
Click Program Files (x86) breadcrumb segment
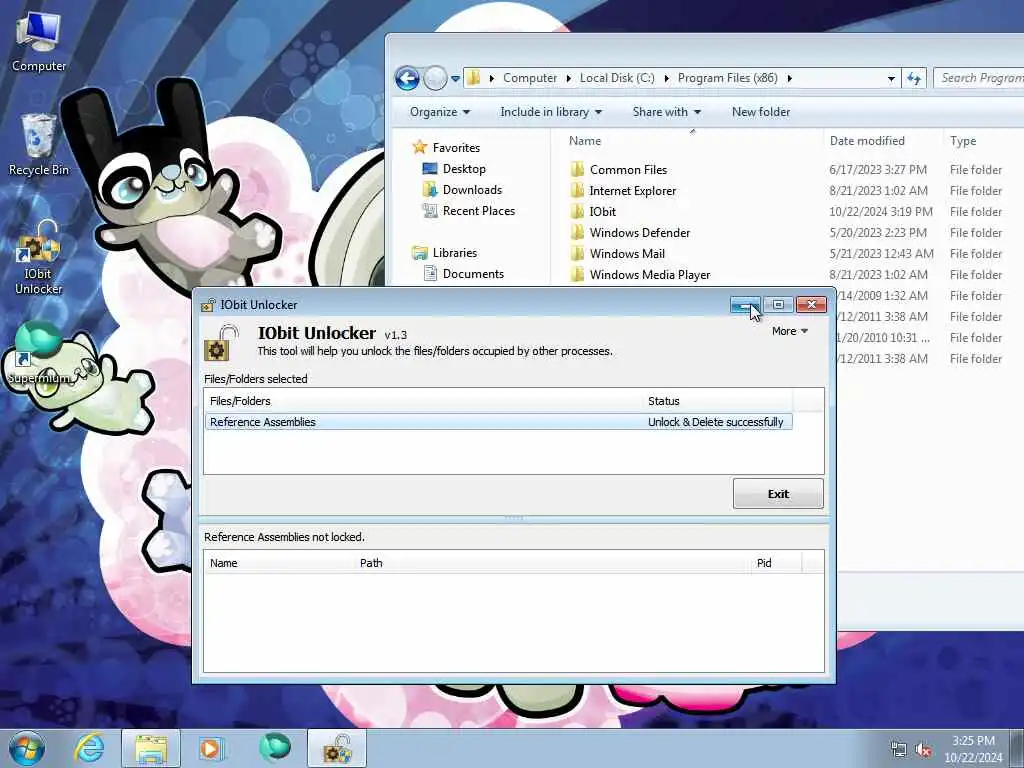(728, 78)
